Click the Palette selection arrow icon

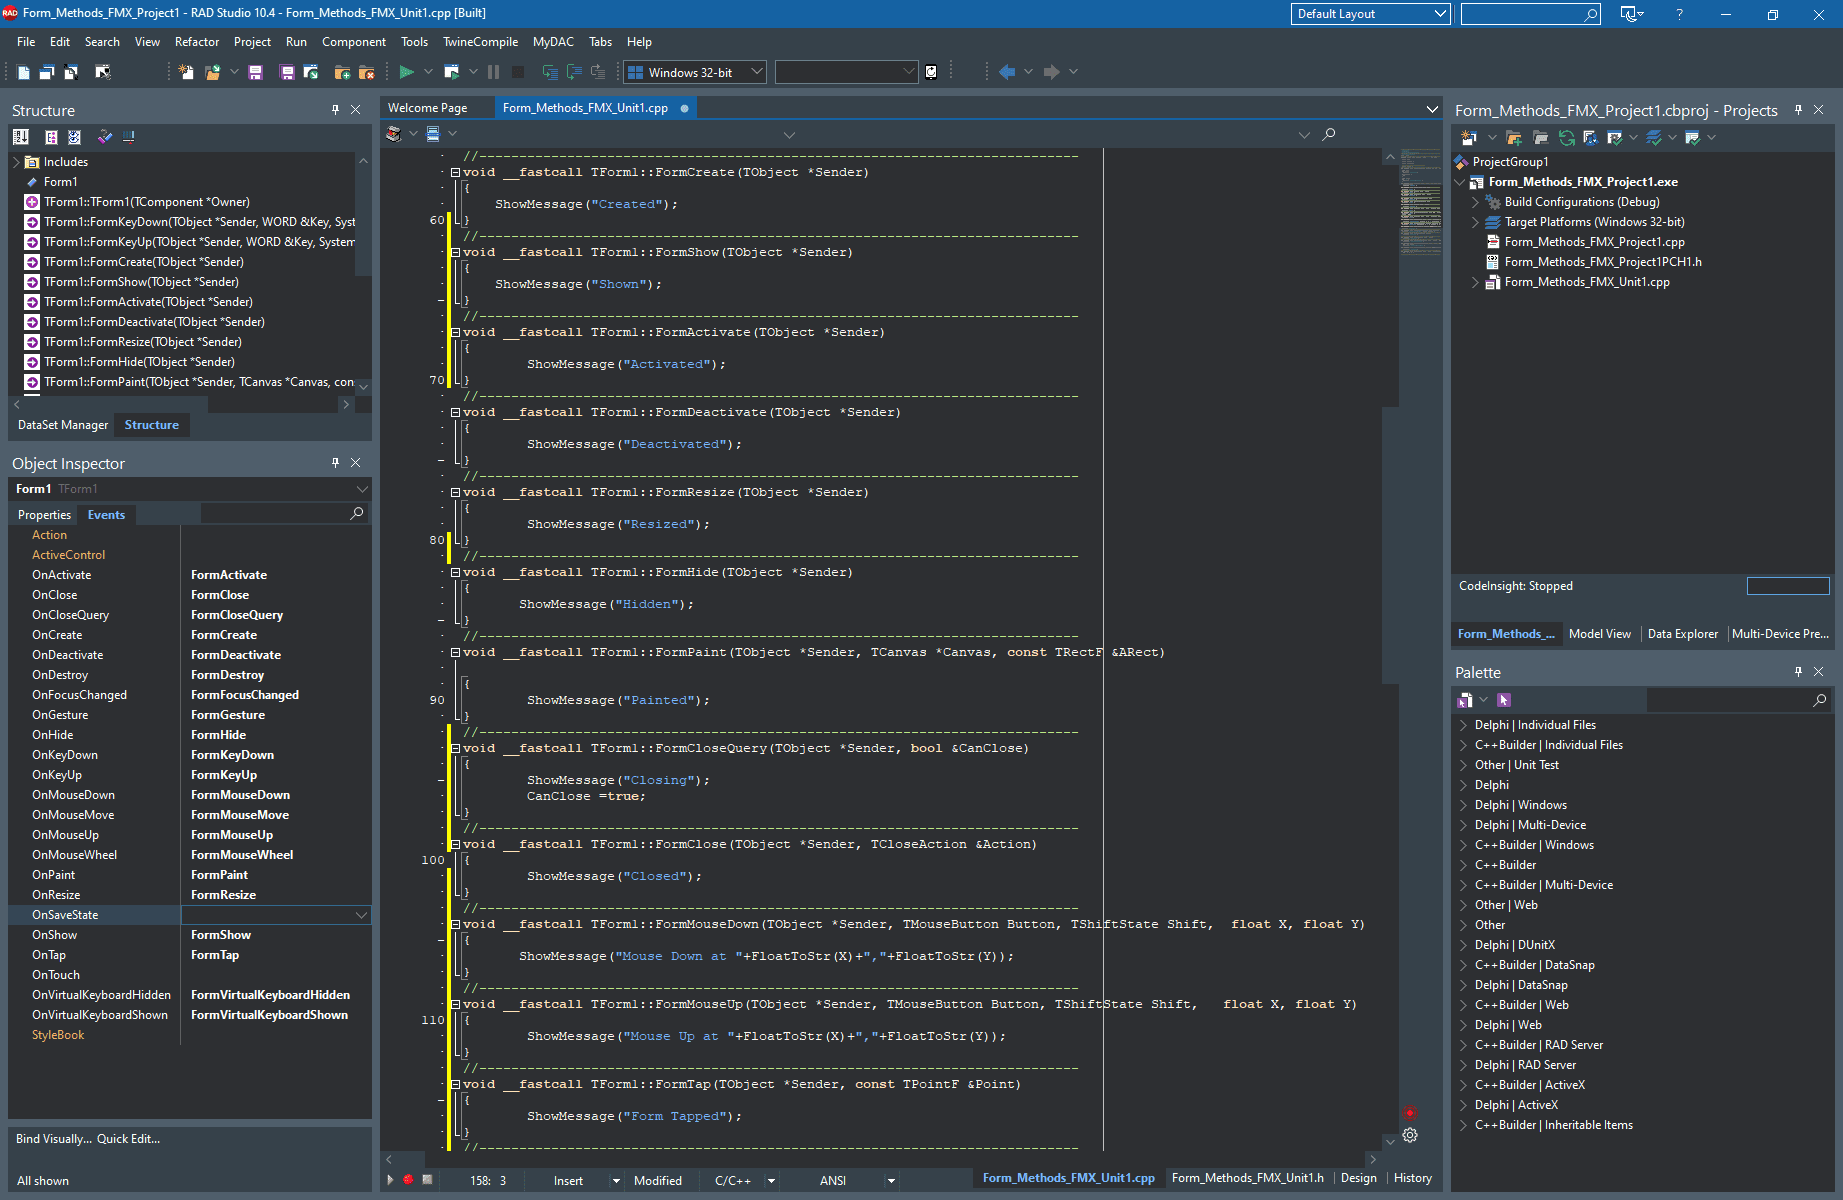pos(1504,700)
